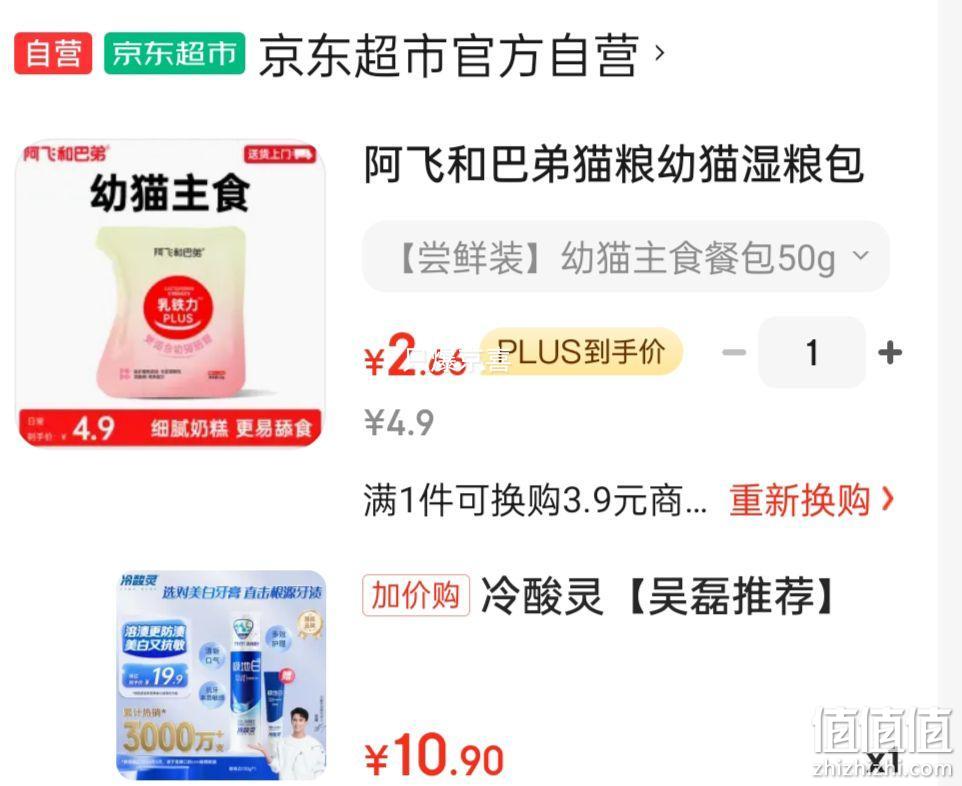Viewport: 962px width, 786px height.
Task: Open 京东超市官方自营 store page
Action: pos(448,55)
